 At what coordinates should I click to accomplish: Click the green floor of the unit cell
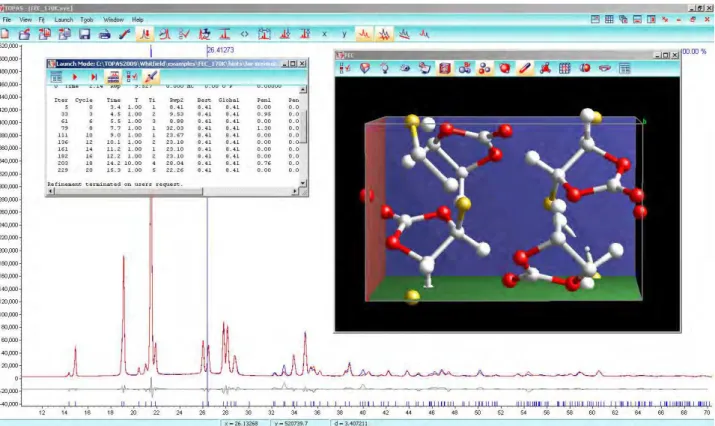(x=504, y=288)
